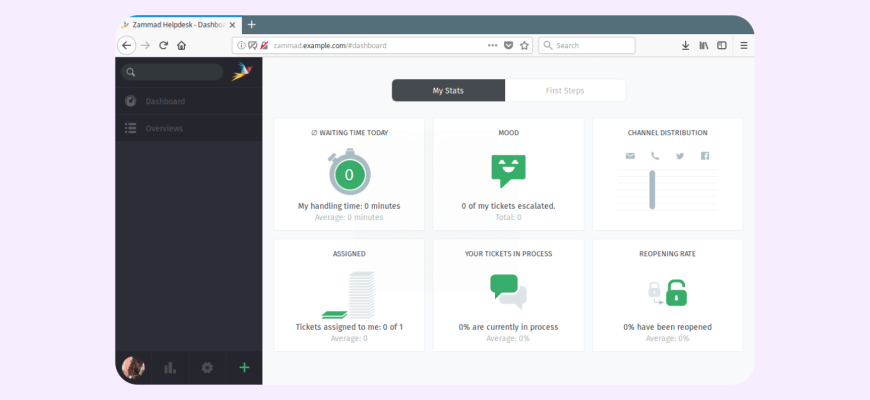Click the green stopwatch waiting time icon
This screenshot has width=870, height=400.
click(x=349, y=173)
